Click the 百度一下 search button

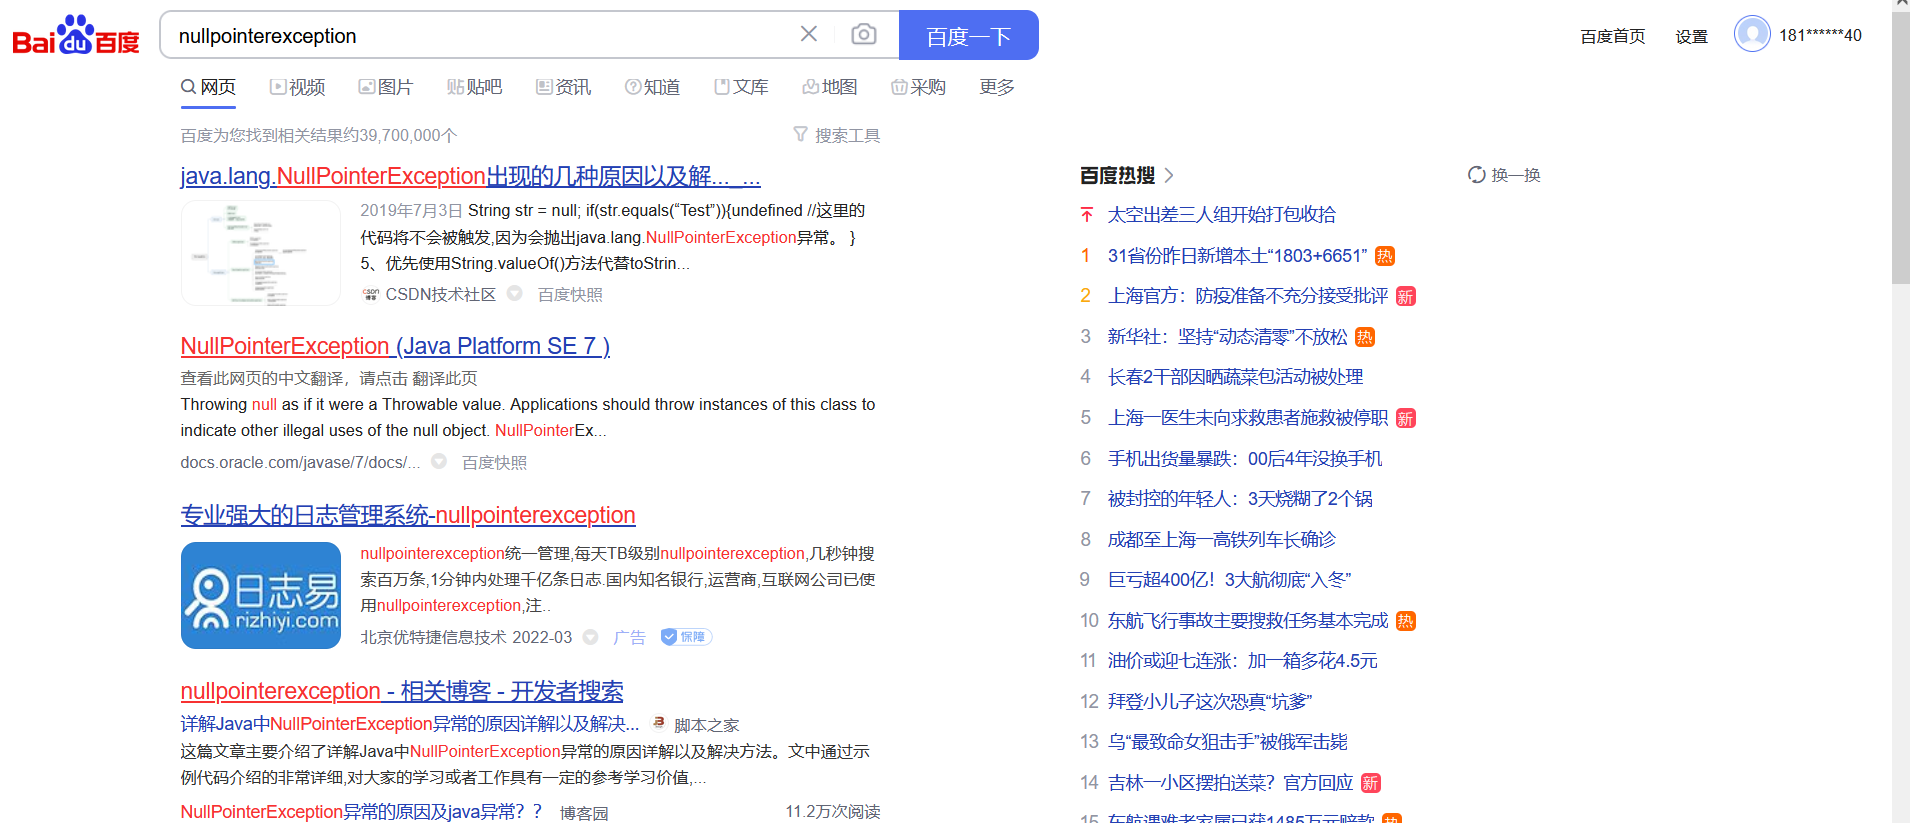968,35
